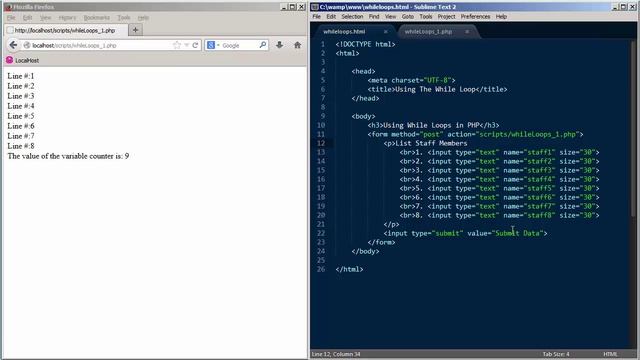Open Sublime Text Edit menu
The height and width of the screenshot is (360, 640).
pos(331,17)
